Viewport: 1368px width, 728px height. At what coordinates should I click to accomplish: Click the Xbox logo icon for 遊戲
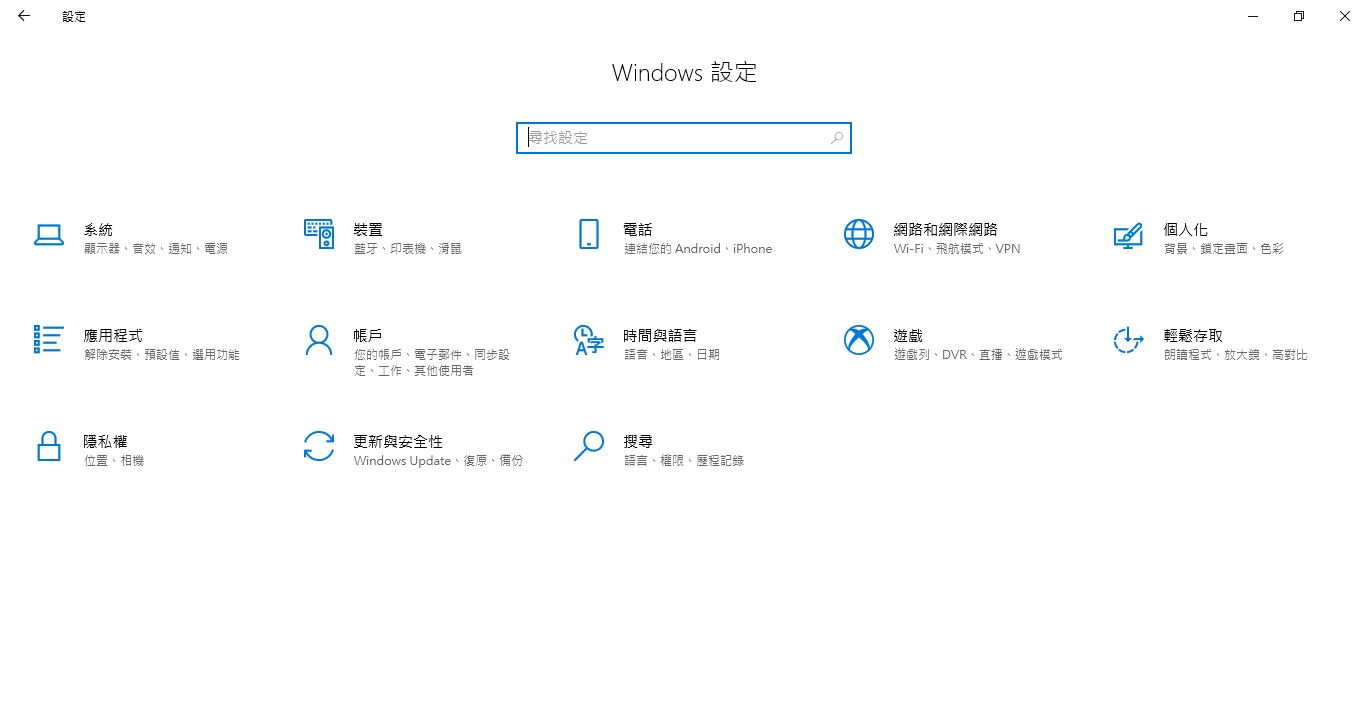(859, 340)
